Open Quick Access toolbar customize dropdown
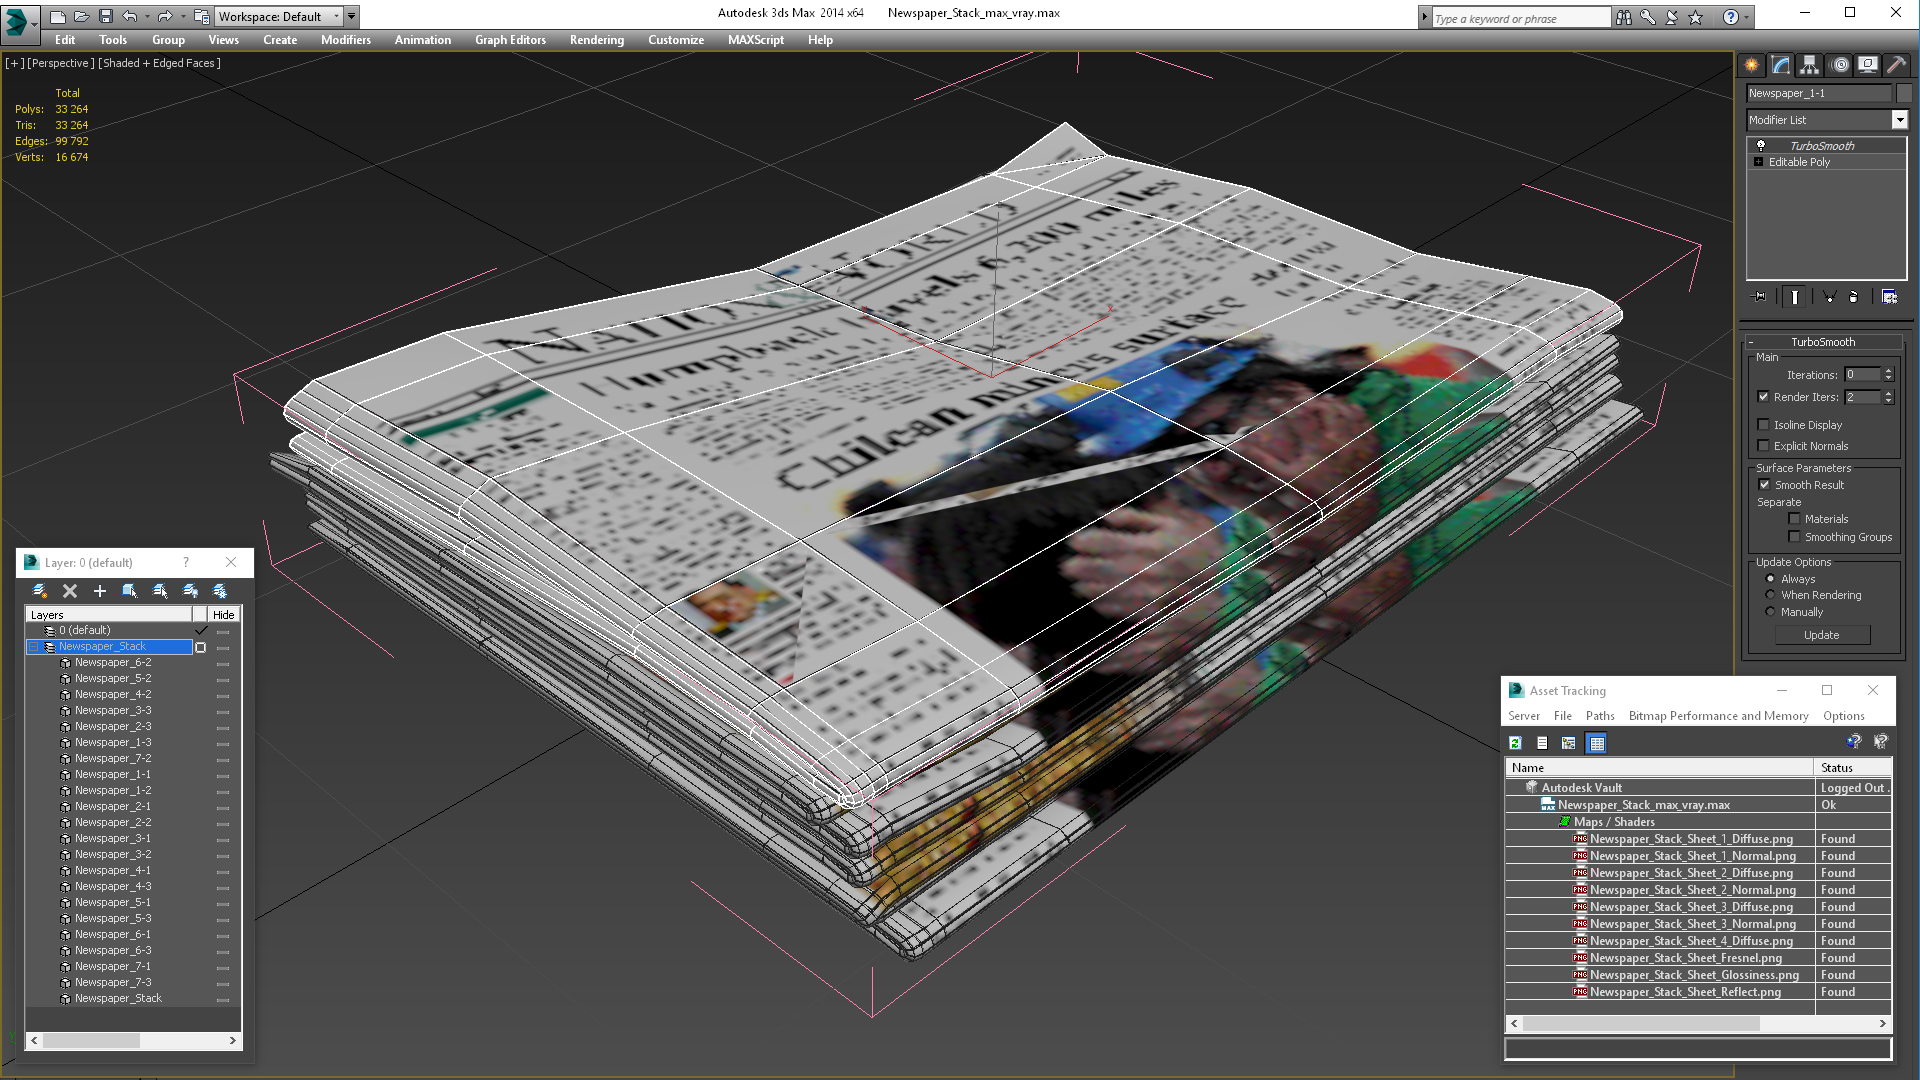The width and height of the screenshot is (1920, 1080). coord(351,16)
